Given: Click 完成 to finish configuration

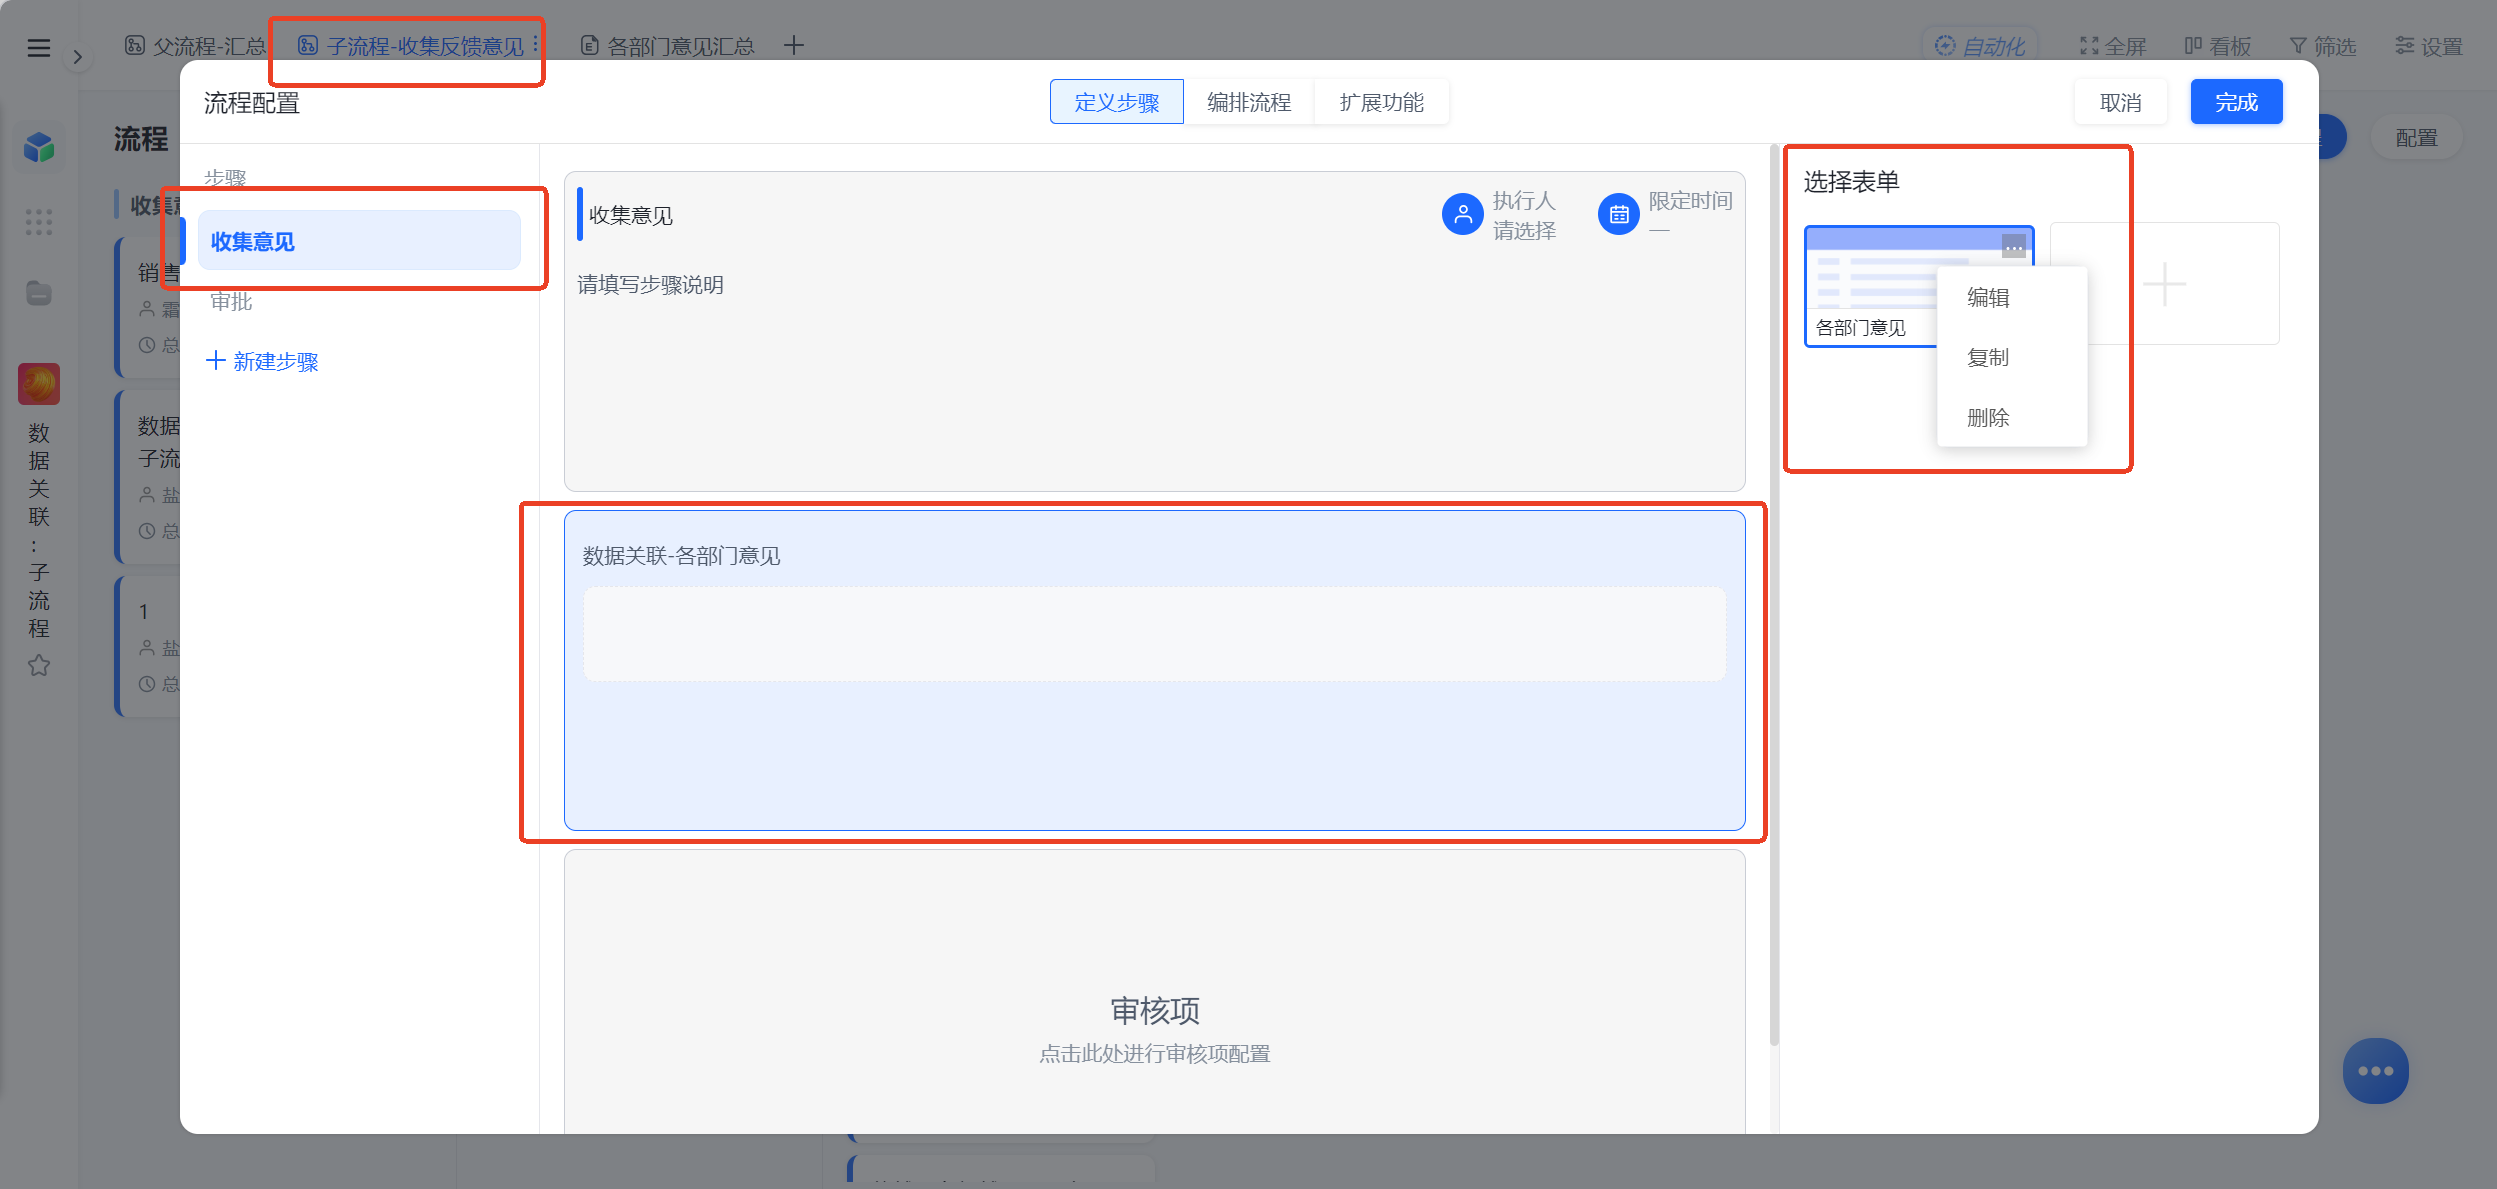Looking at the screenshot, I should click(x=2236, y=102).
